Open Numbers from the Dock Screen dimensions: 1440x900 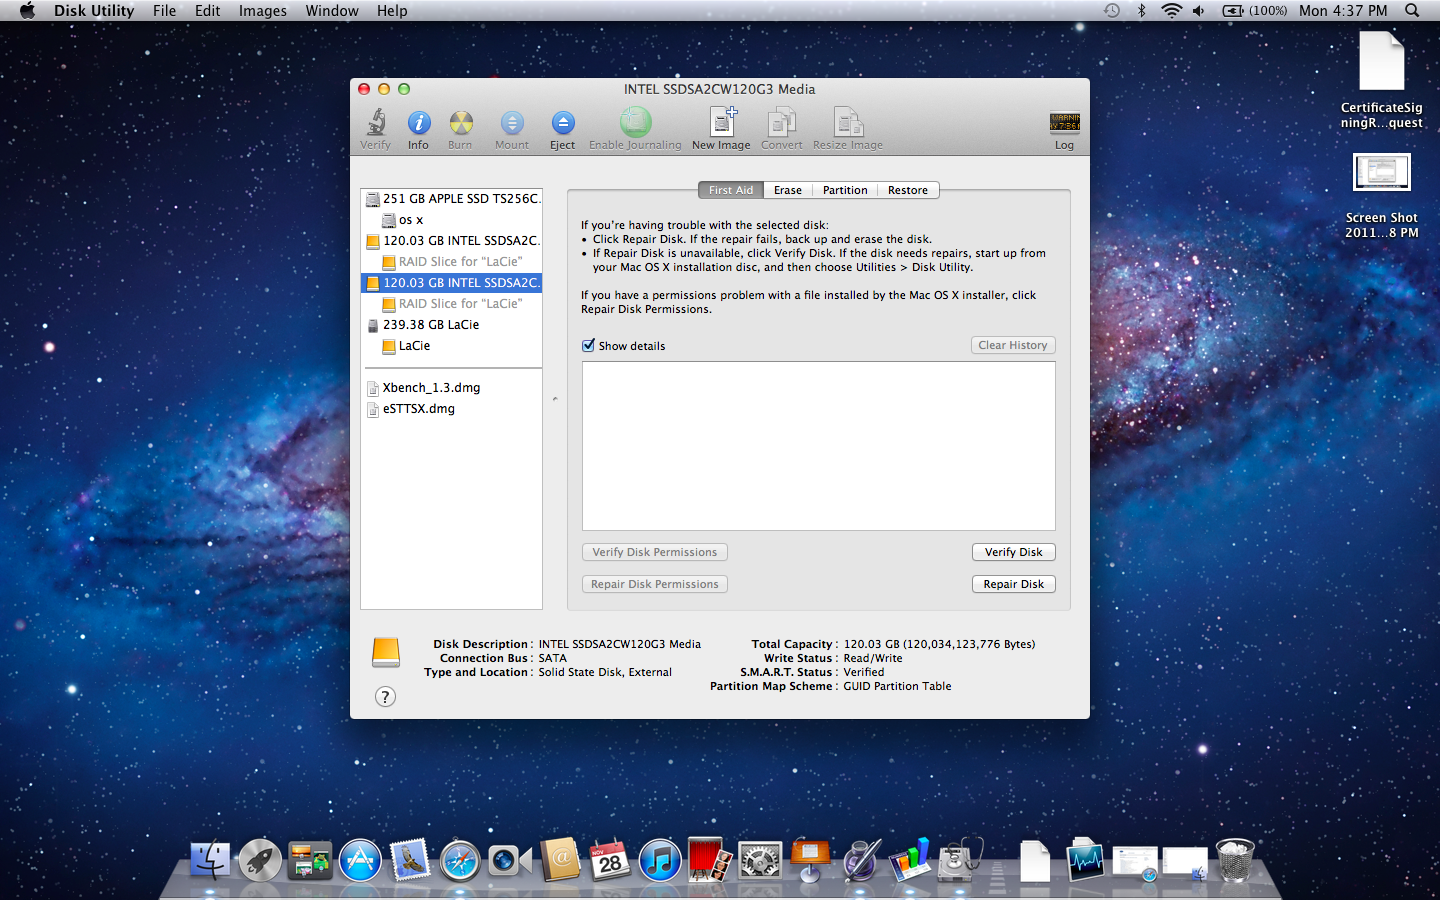tap(910, 859)
